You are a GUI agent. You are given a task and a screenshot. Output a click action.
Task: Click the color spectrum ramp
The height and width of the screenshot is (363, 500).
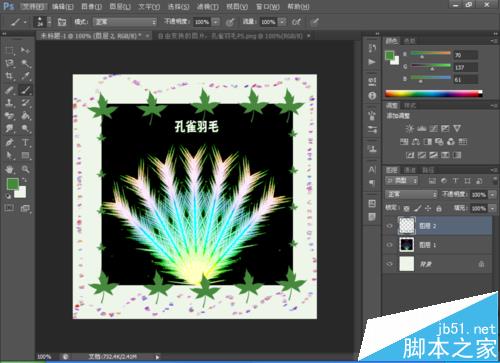434,94
